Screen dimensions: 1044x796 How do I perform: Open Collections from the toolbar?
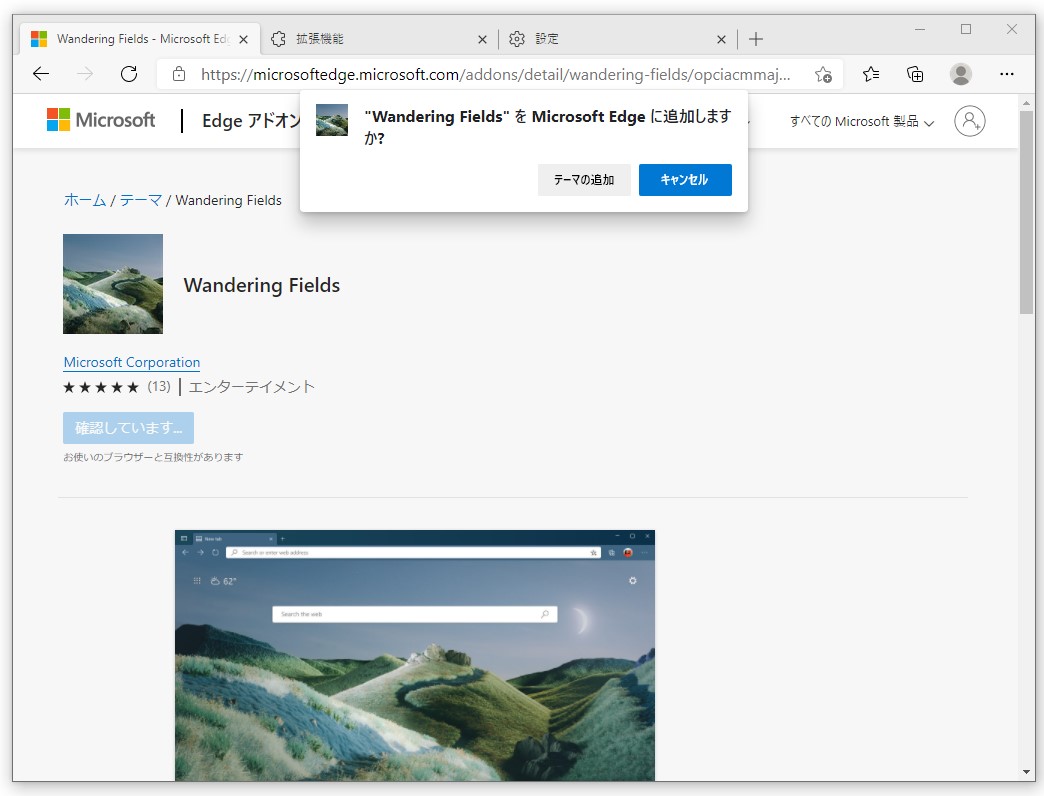915,74
